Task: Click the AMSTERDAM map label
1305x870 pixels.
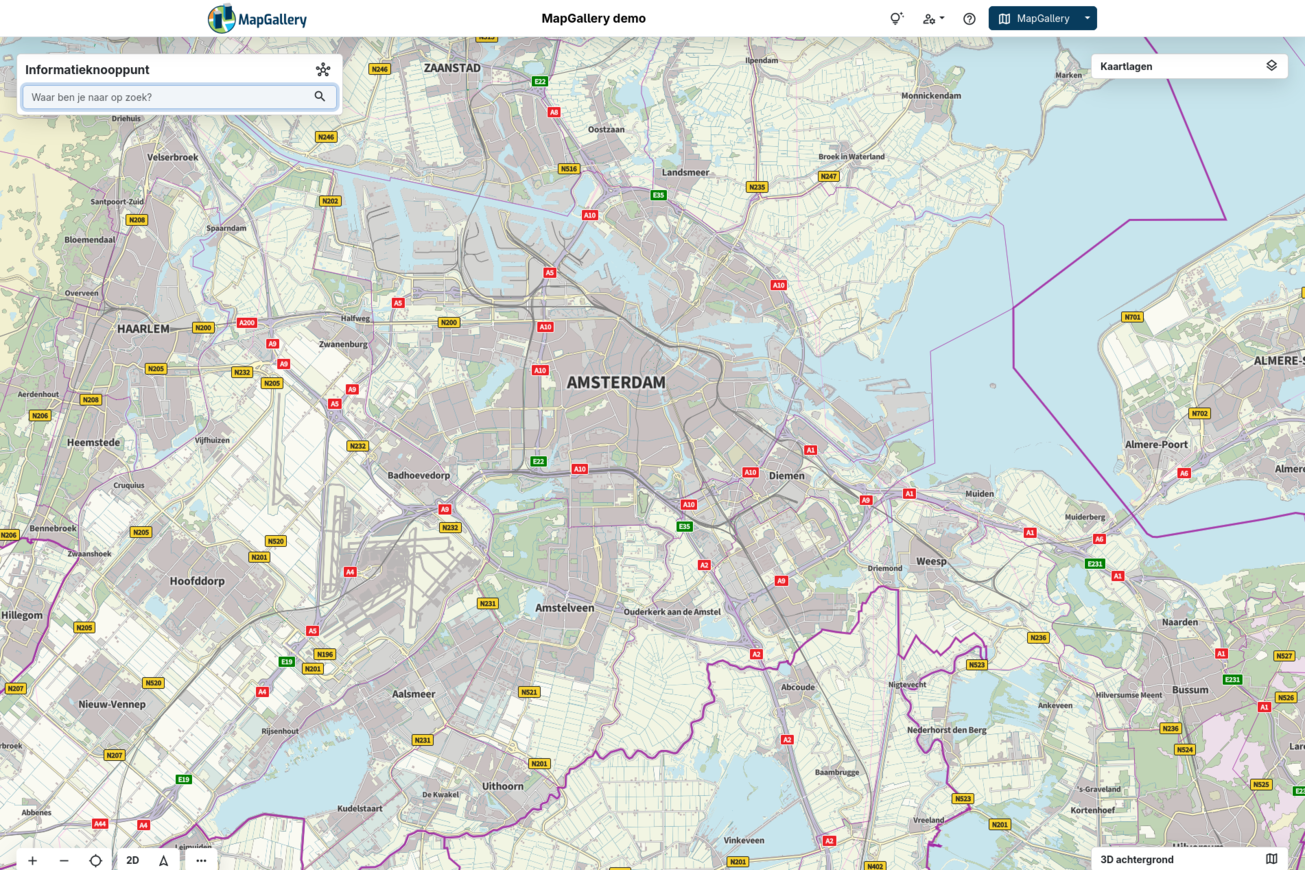Action: pyautogui.click(x=616, y=383)
